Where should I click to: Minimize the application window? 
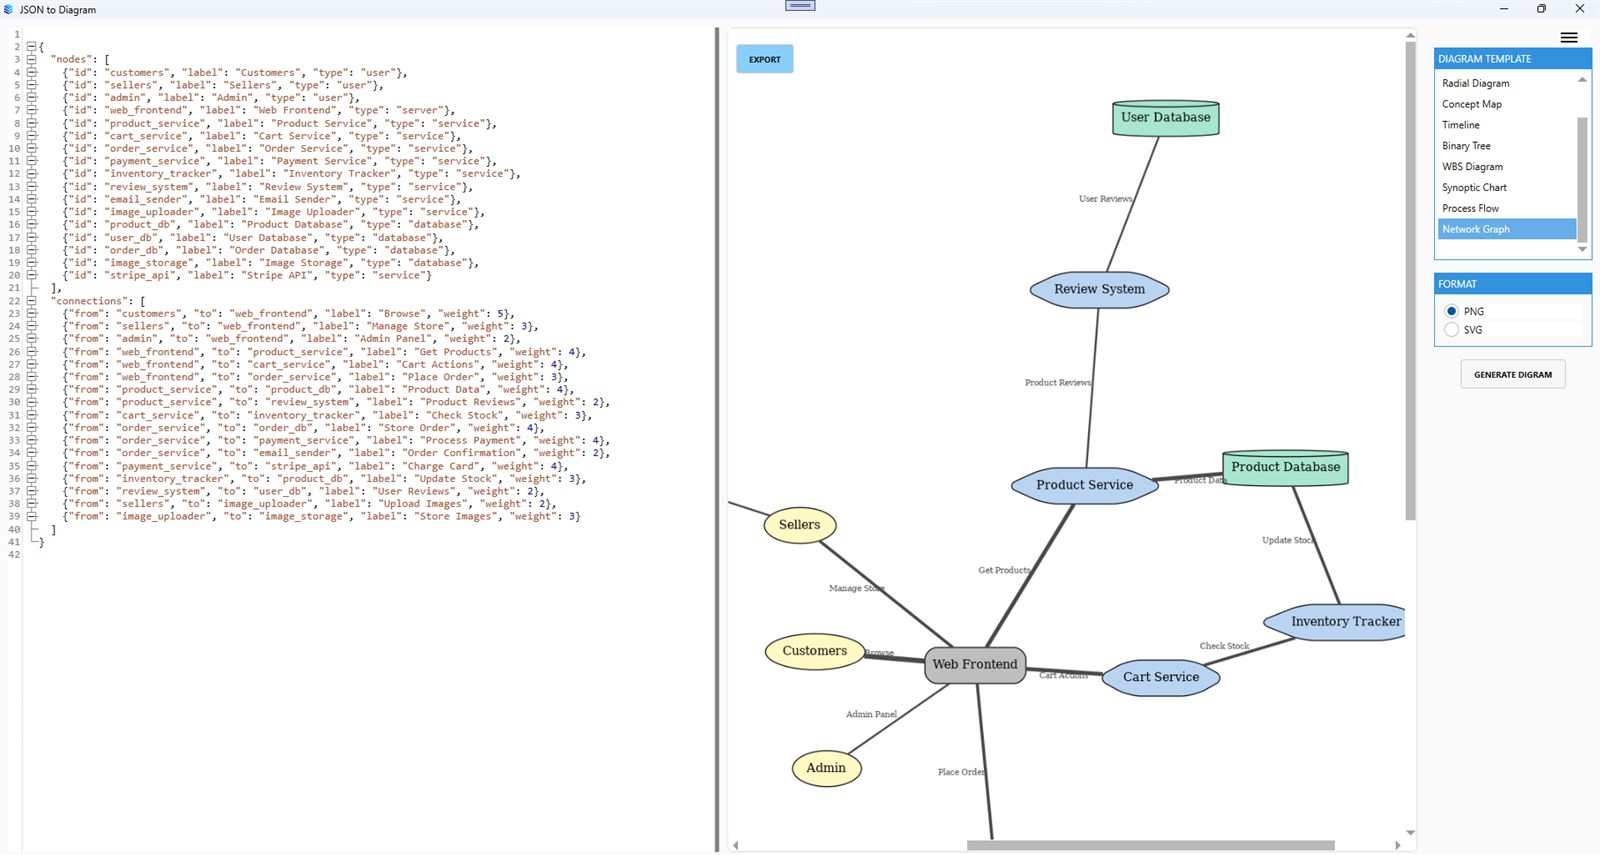pos(1503,9)
